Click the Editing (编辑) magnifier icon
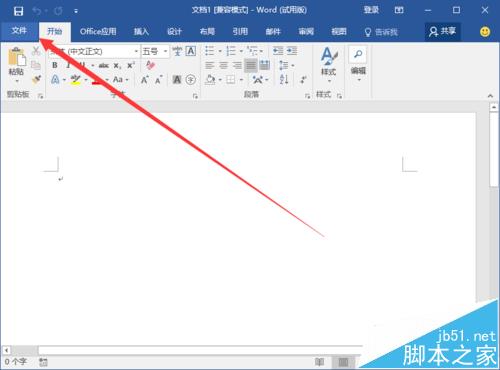This screenshot has height=370, width=500. pyautogui.click(x=358, y=54)
